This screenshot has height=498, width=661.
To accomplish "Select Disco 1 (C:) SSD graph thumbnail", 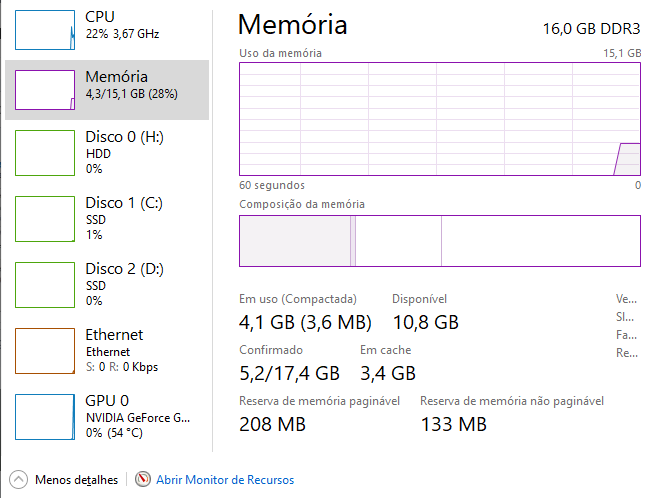I will 45,219.
